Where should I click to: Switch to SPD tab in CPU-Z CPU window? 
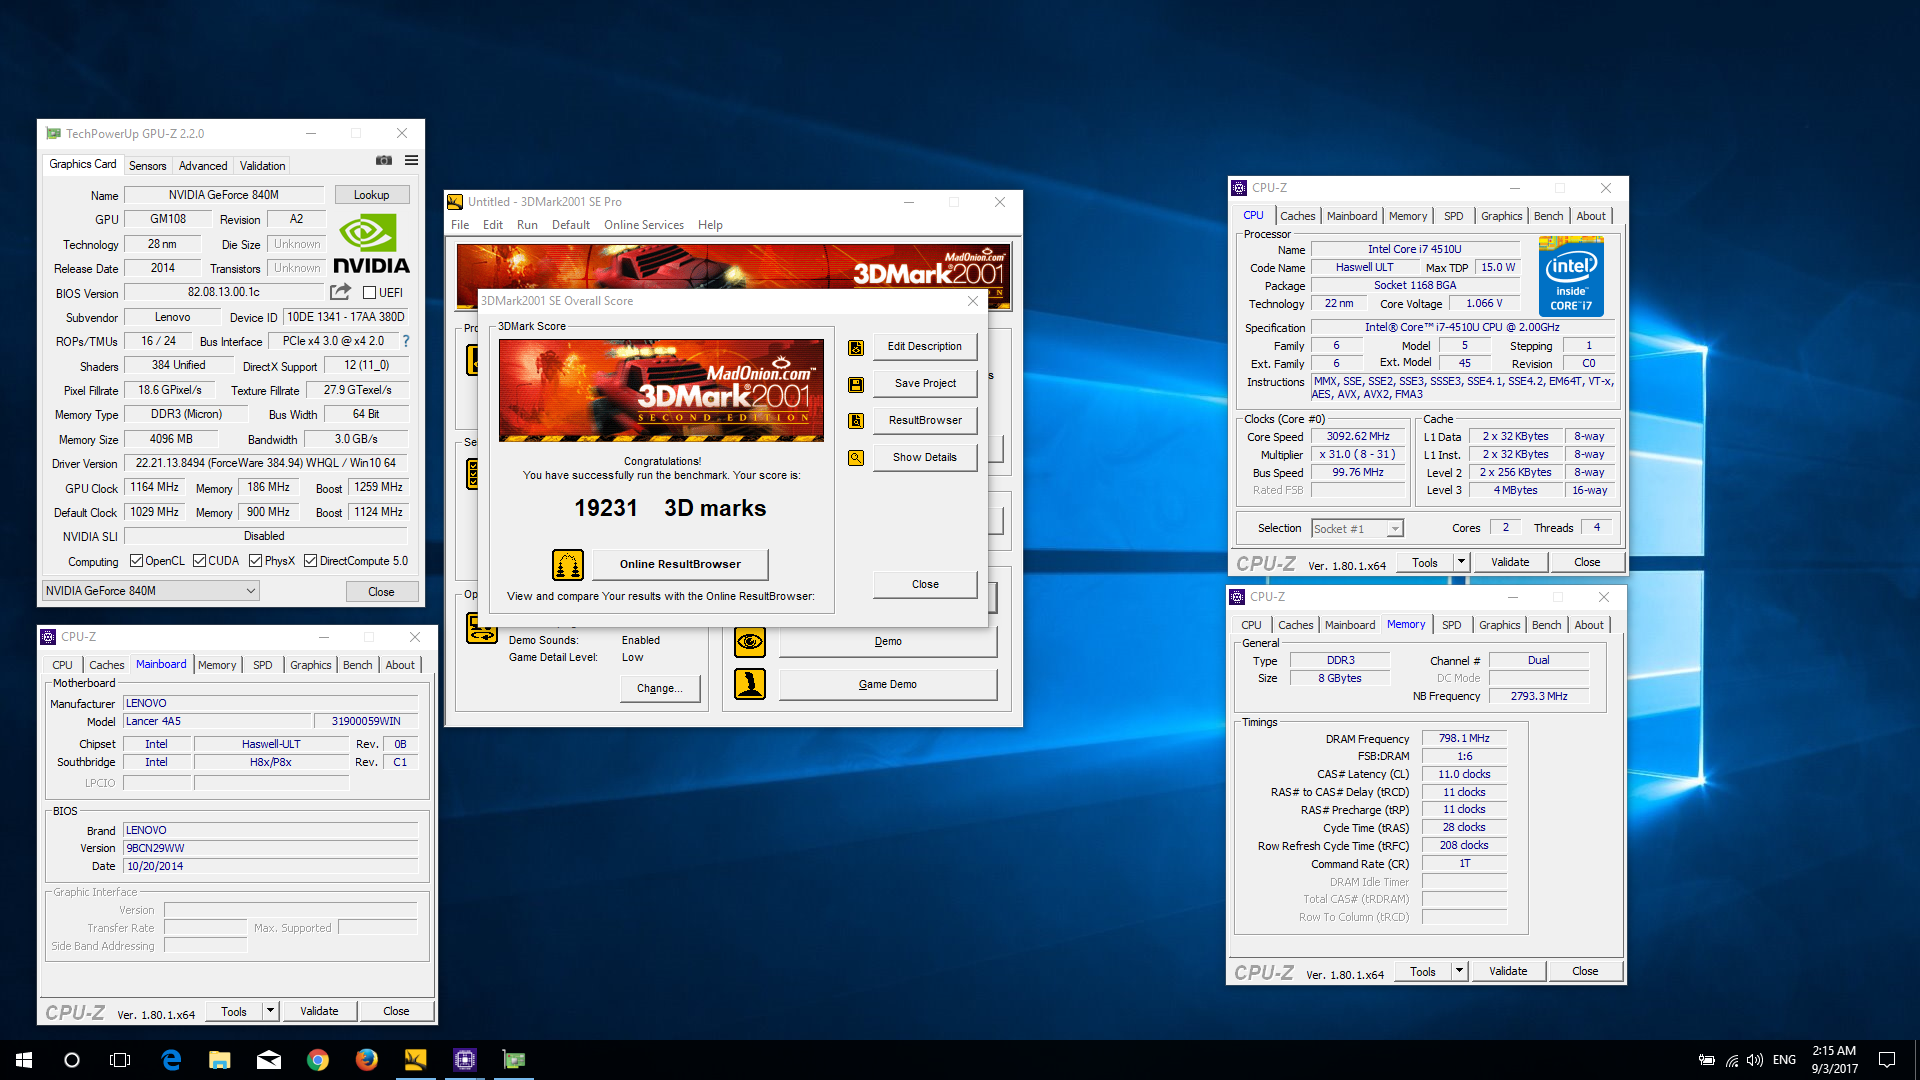tap(1453, 216)
